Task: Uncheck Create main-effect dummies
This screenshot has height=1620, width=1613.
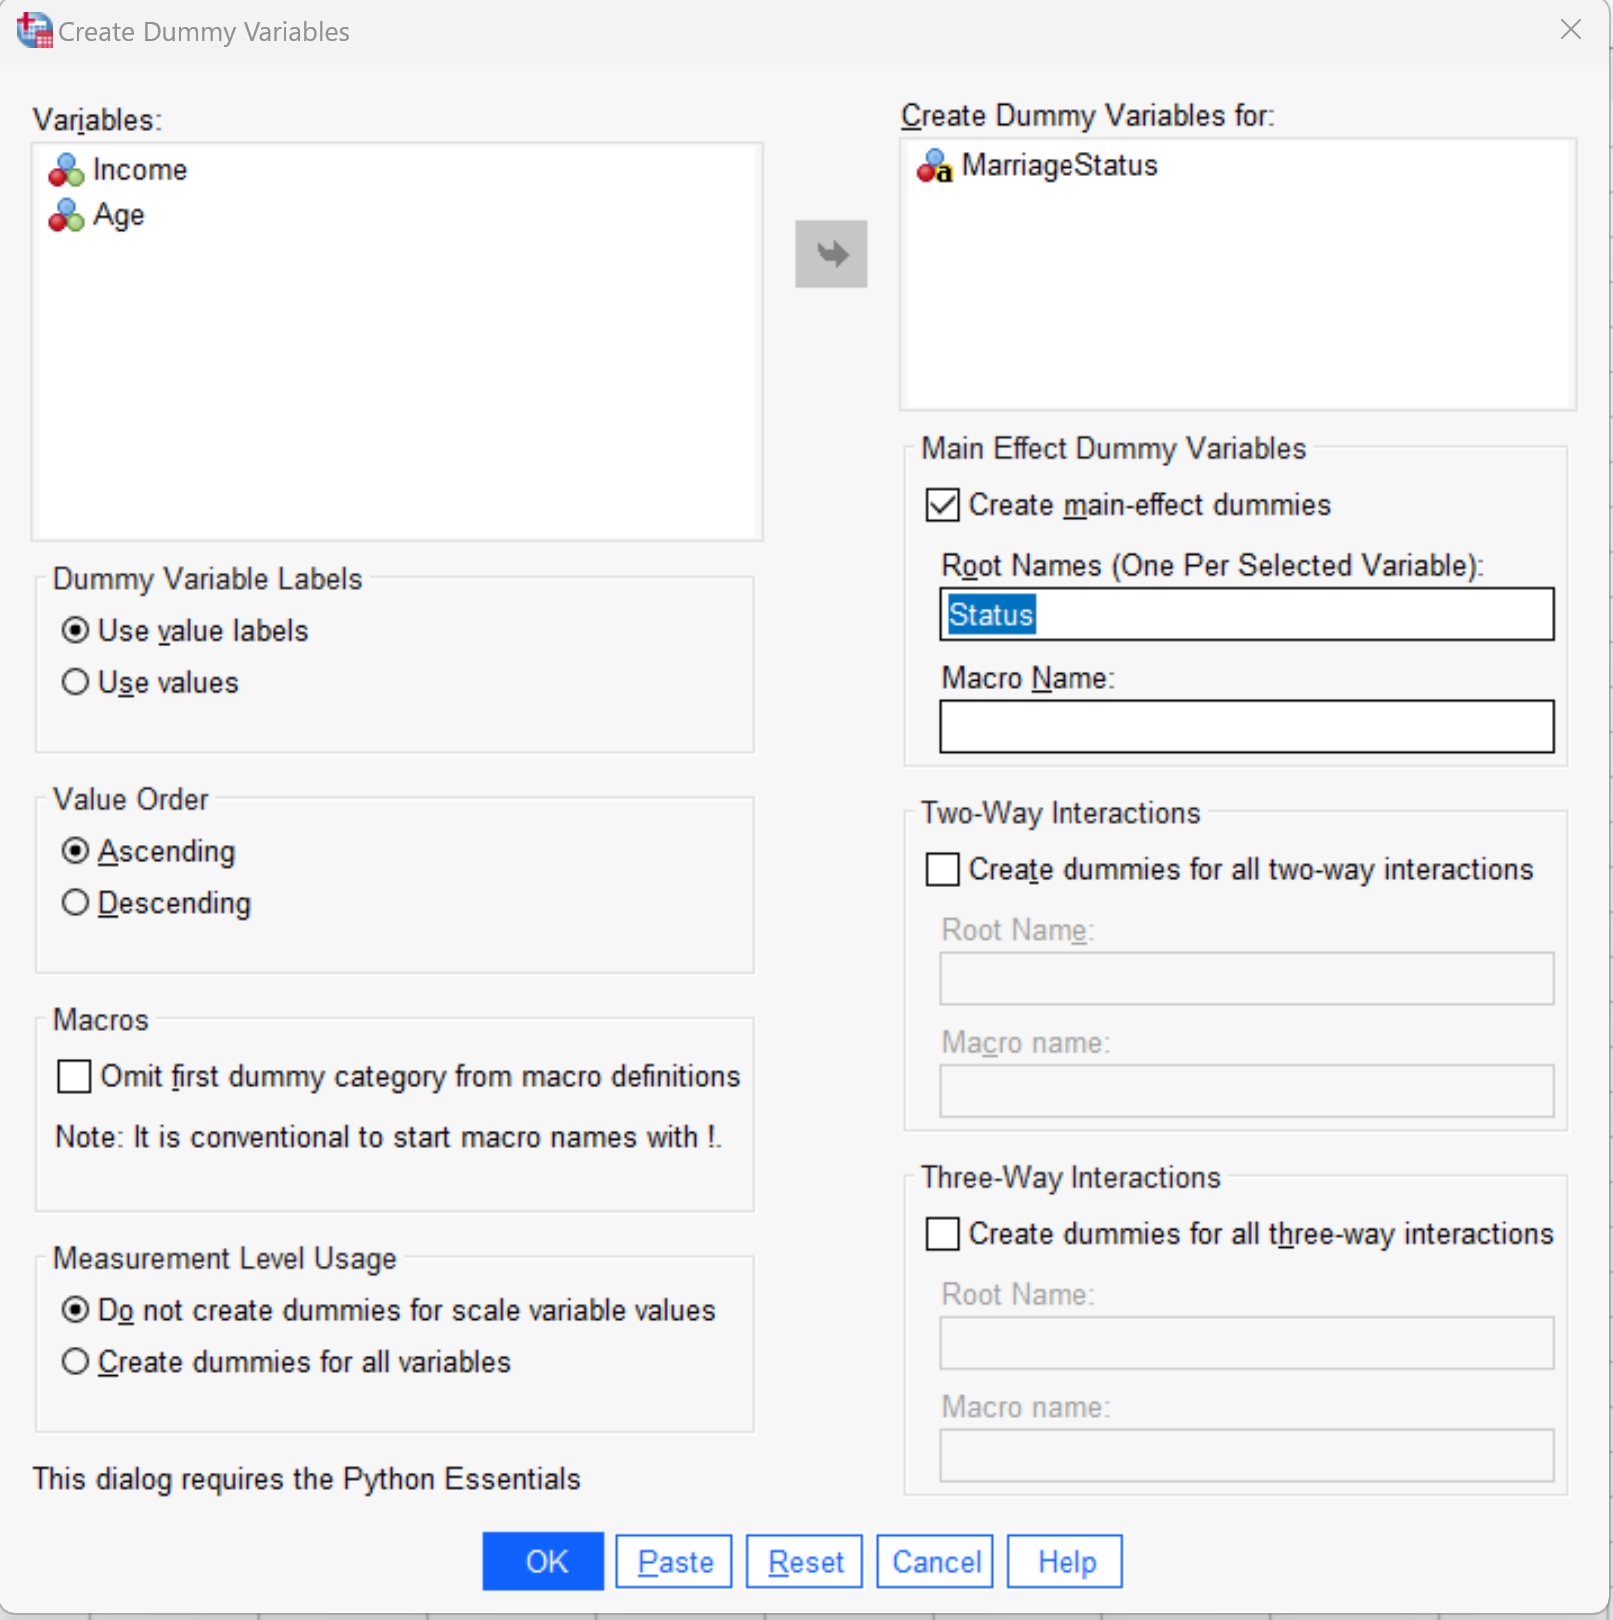Action: click(x=941, y=505)
